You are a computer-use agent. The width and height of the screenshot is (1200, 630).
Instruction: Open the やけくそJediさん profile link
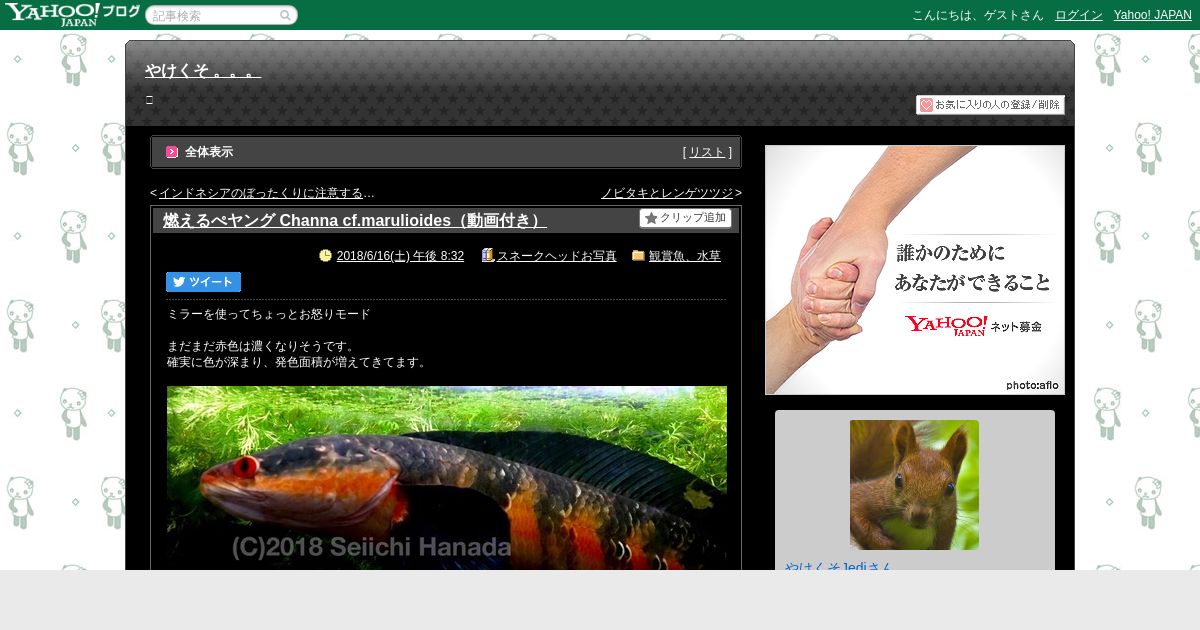coord(838,565)
